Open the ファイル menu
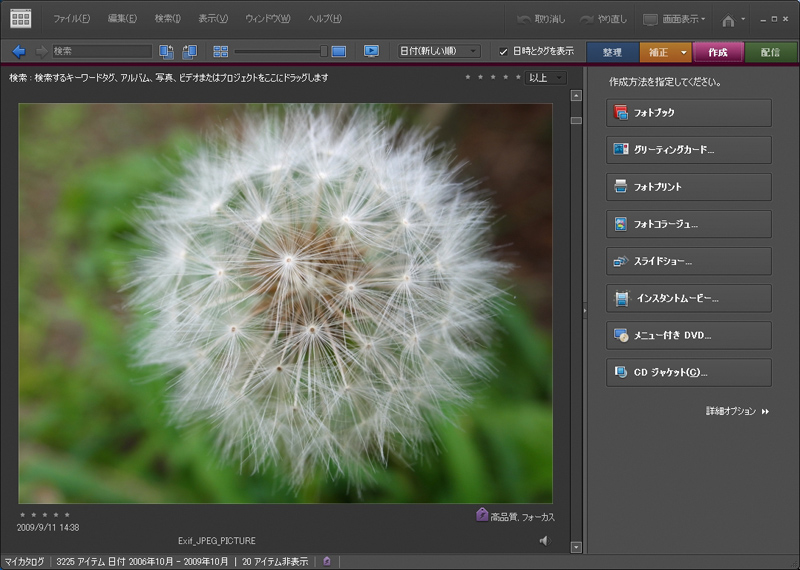This screenshot has width=800, height=570. tap(70, 19)
